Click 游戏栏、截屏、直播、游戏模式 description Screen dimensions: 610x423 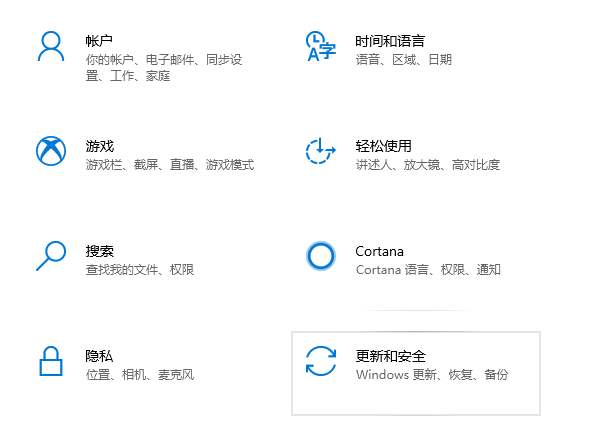(x=170, y=165)
